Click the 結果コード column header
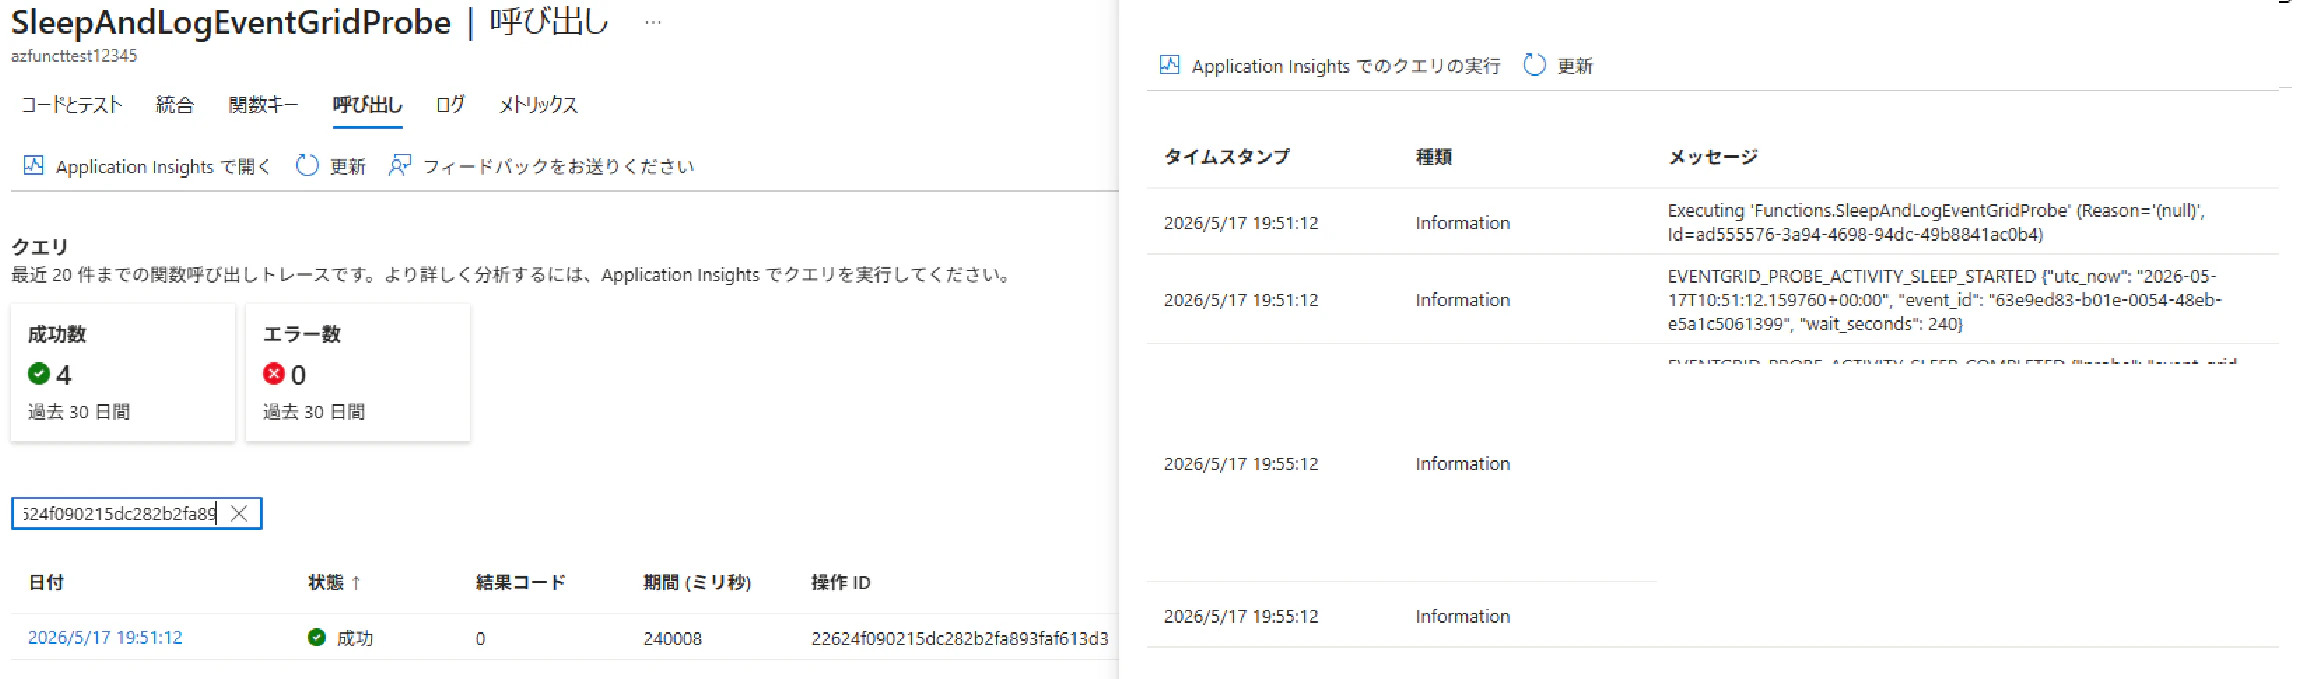 (x=521, y=582)
